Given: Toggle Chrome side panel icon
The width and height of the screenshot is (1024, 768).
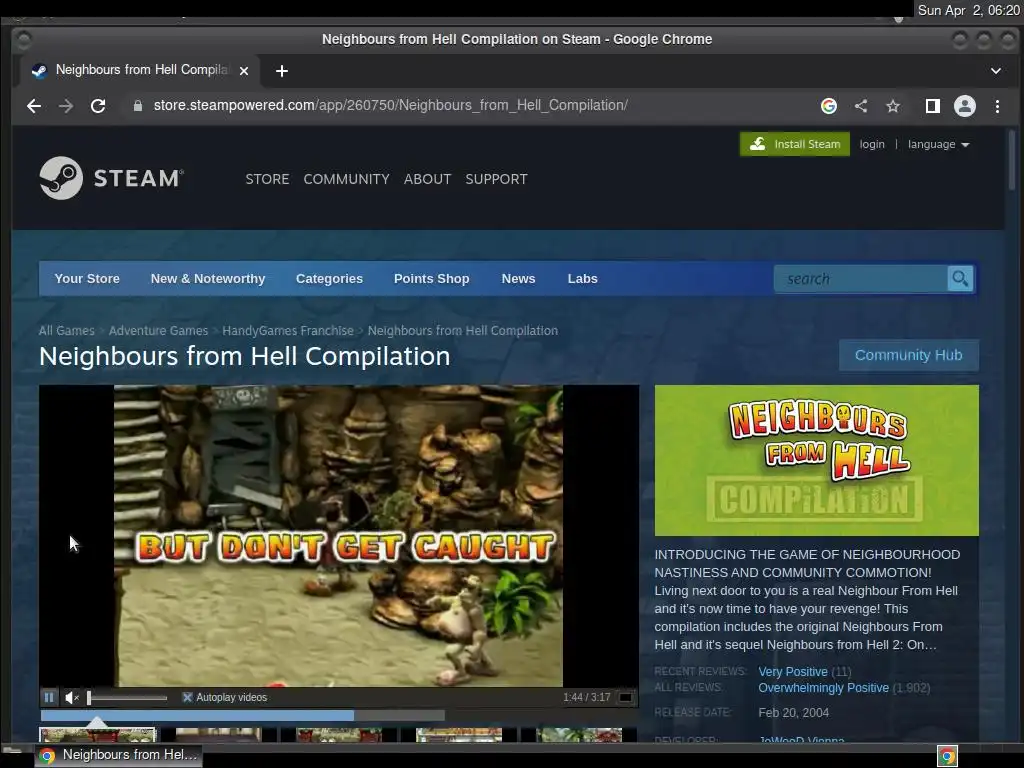Looking at the screenshot, I should [x=933, y=106].
